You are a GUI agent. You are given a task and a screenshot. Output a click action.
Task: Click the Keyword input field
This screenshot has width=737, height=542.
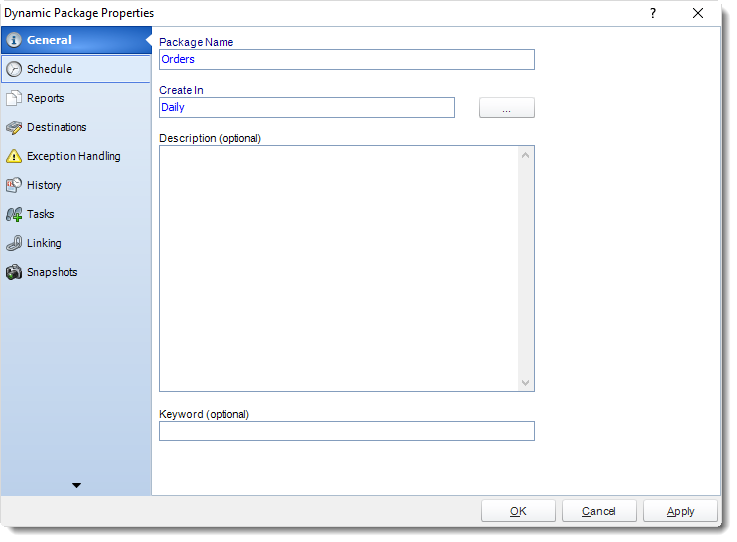pos(347,431)
